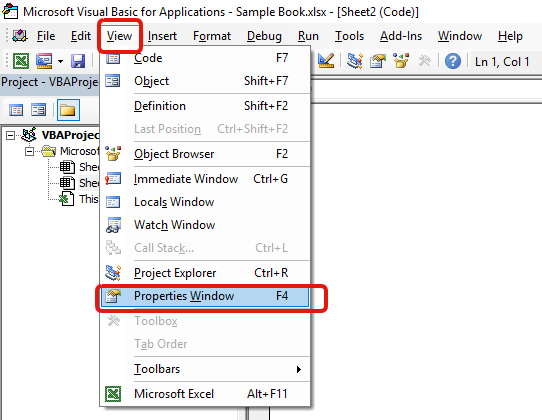Select Properties Window menu item

pyautogui.click(x=205, y=296)
